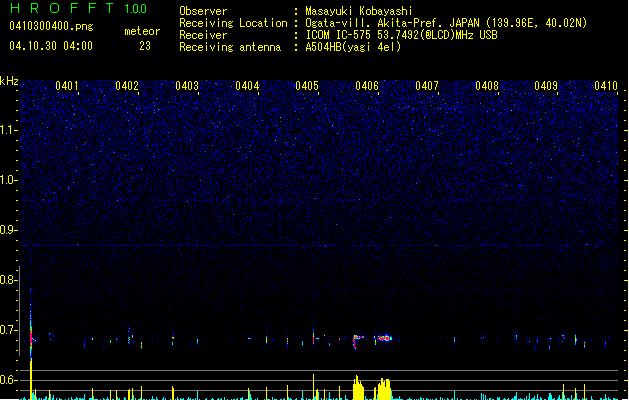The image size is (629, 400).
Task: Click the antenna value A504HB(yagi 4el)
Action: (353, 47)
